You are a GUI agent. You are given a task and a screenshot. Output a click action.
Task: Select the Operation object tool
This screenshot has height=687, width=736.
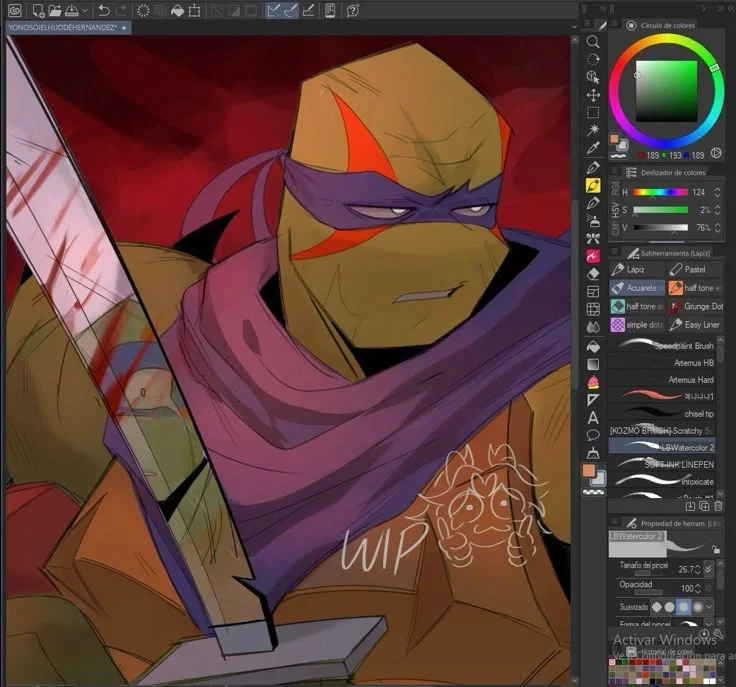coord(593,77)
